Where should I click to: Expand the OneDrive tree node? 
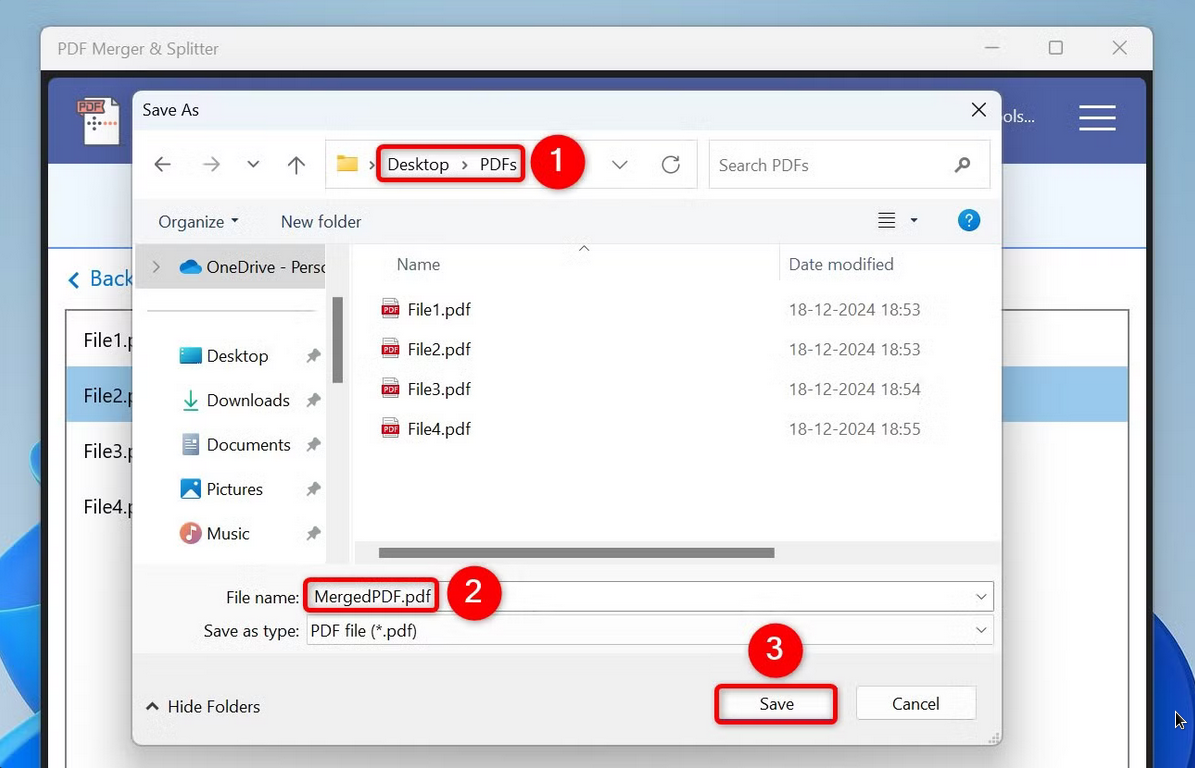[x=156, y=267]
